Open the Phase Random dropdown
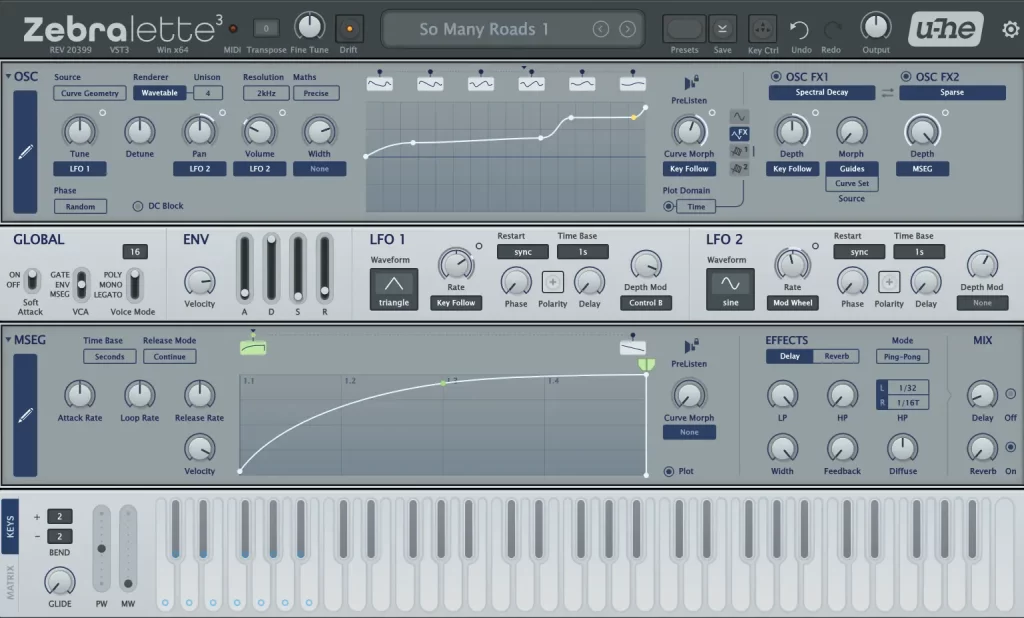The width and height of the screenshot is (1024, 618). 80,206
